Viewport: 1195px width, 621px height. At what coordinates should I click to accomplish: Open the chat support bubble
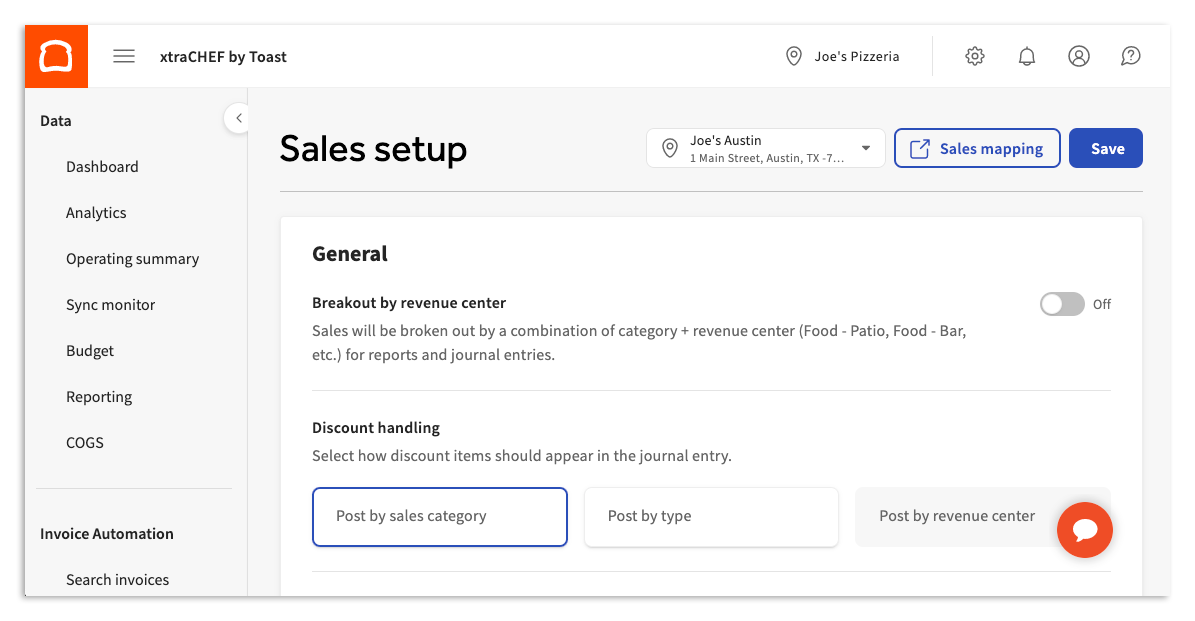click(1085, 530)
